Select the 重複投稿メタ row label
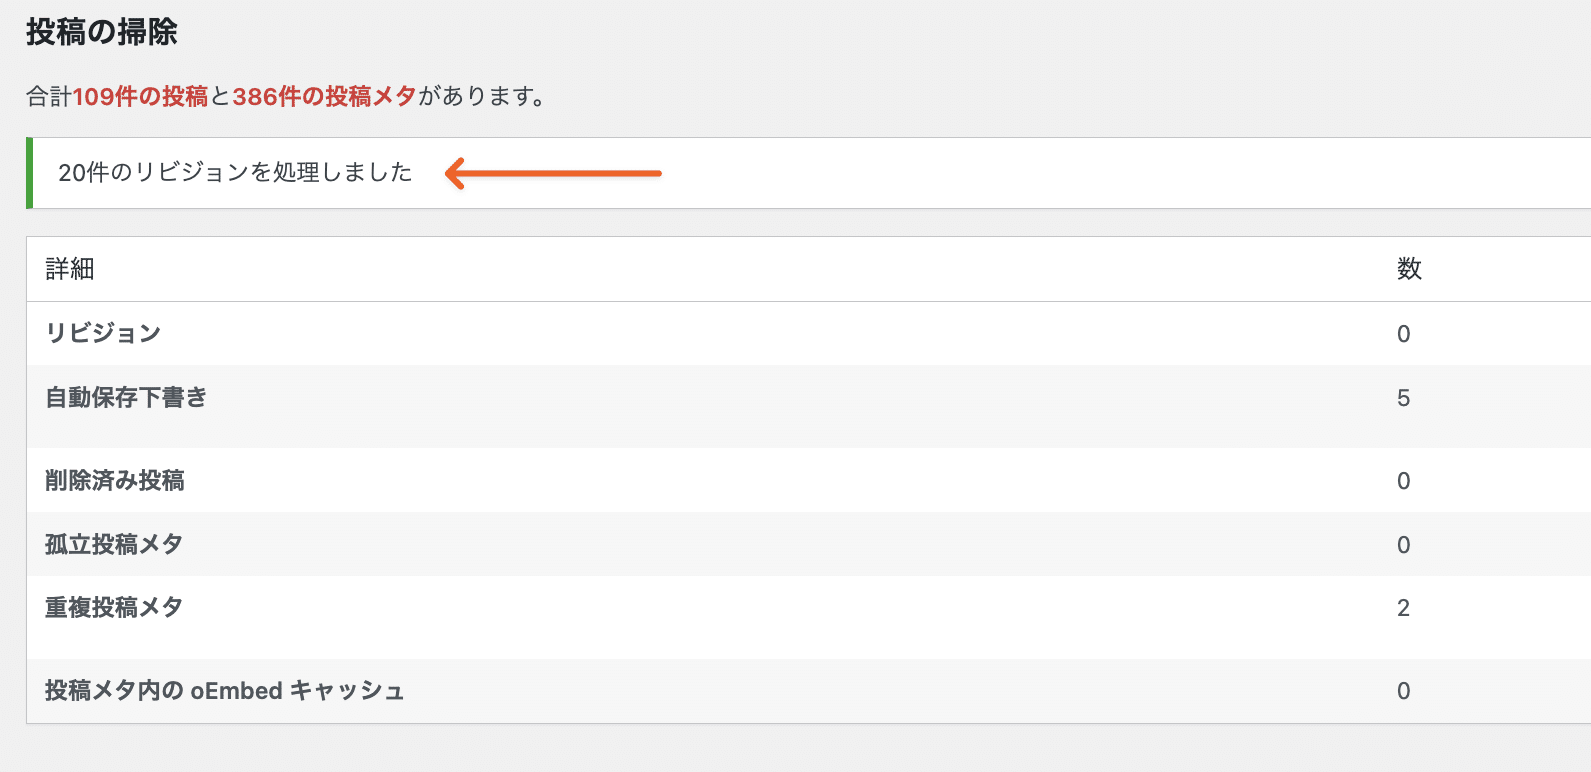The height and width of the screenshot is (772, 1591). click(x=114, y=607)
